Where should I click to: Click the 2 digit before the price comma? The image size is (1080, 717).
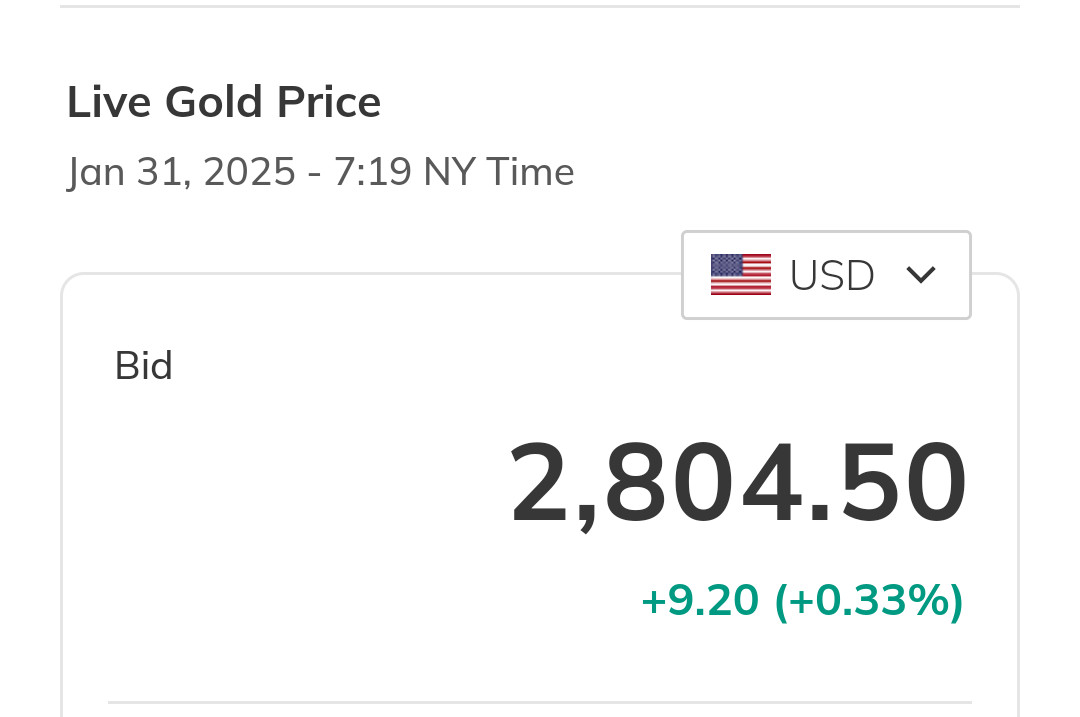(x=541, y=485)
